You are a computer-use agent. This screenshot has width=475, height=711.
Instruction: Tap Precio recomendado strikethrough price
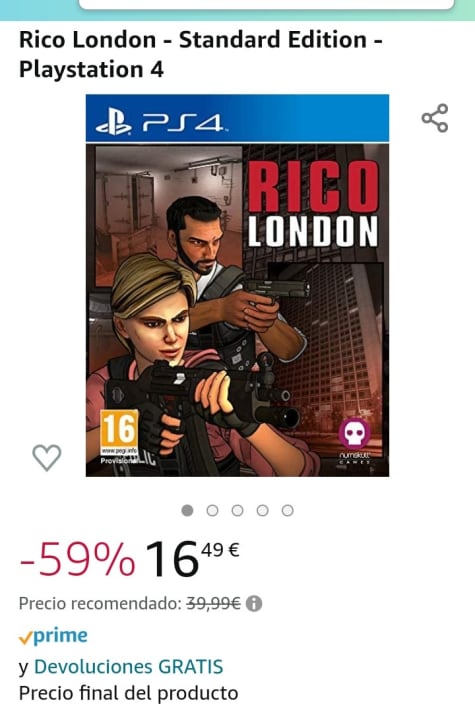click(213, 604)
